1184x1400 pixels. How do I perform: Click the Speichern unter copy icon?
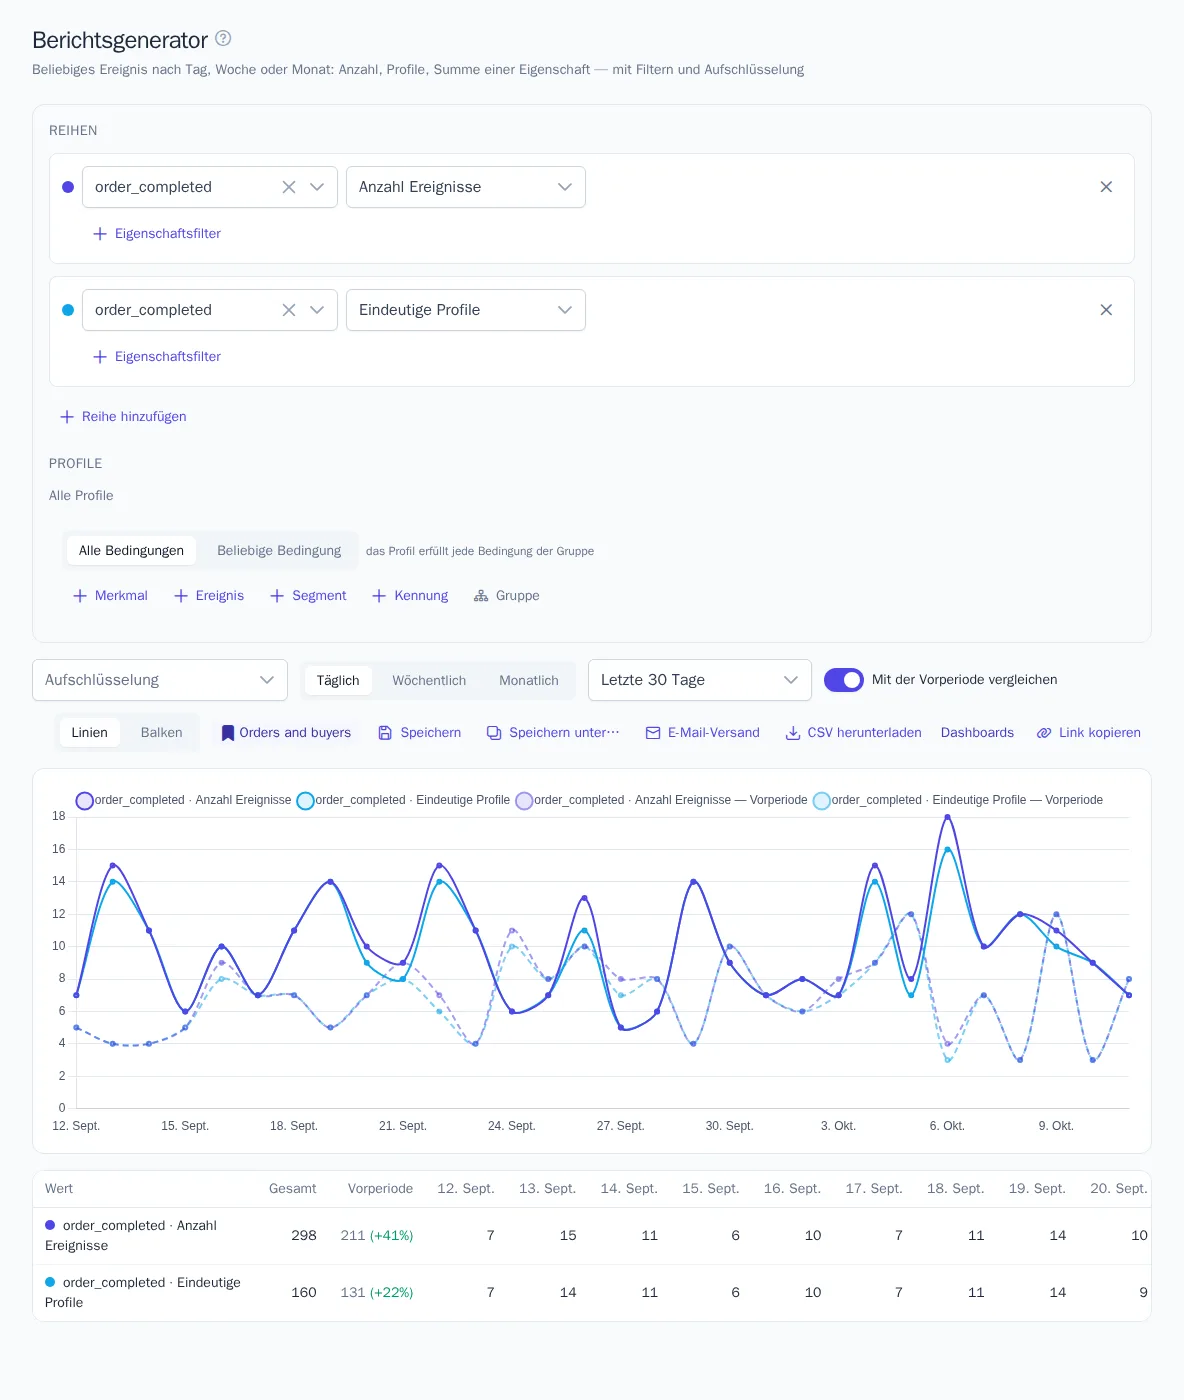pos(494,733)
